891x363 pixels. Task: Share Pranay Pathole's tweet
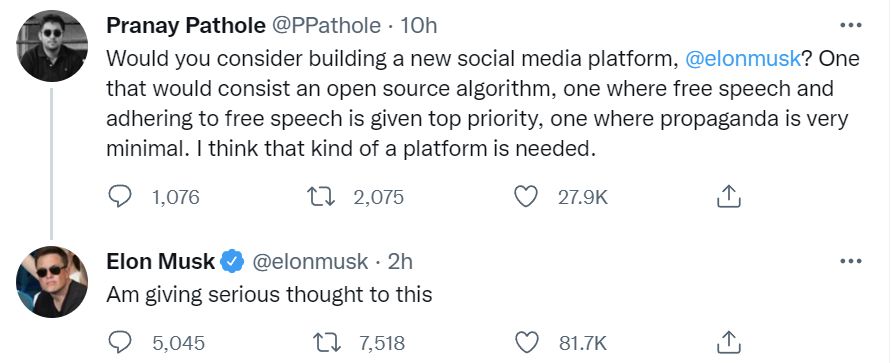(x=728, y=197)
